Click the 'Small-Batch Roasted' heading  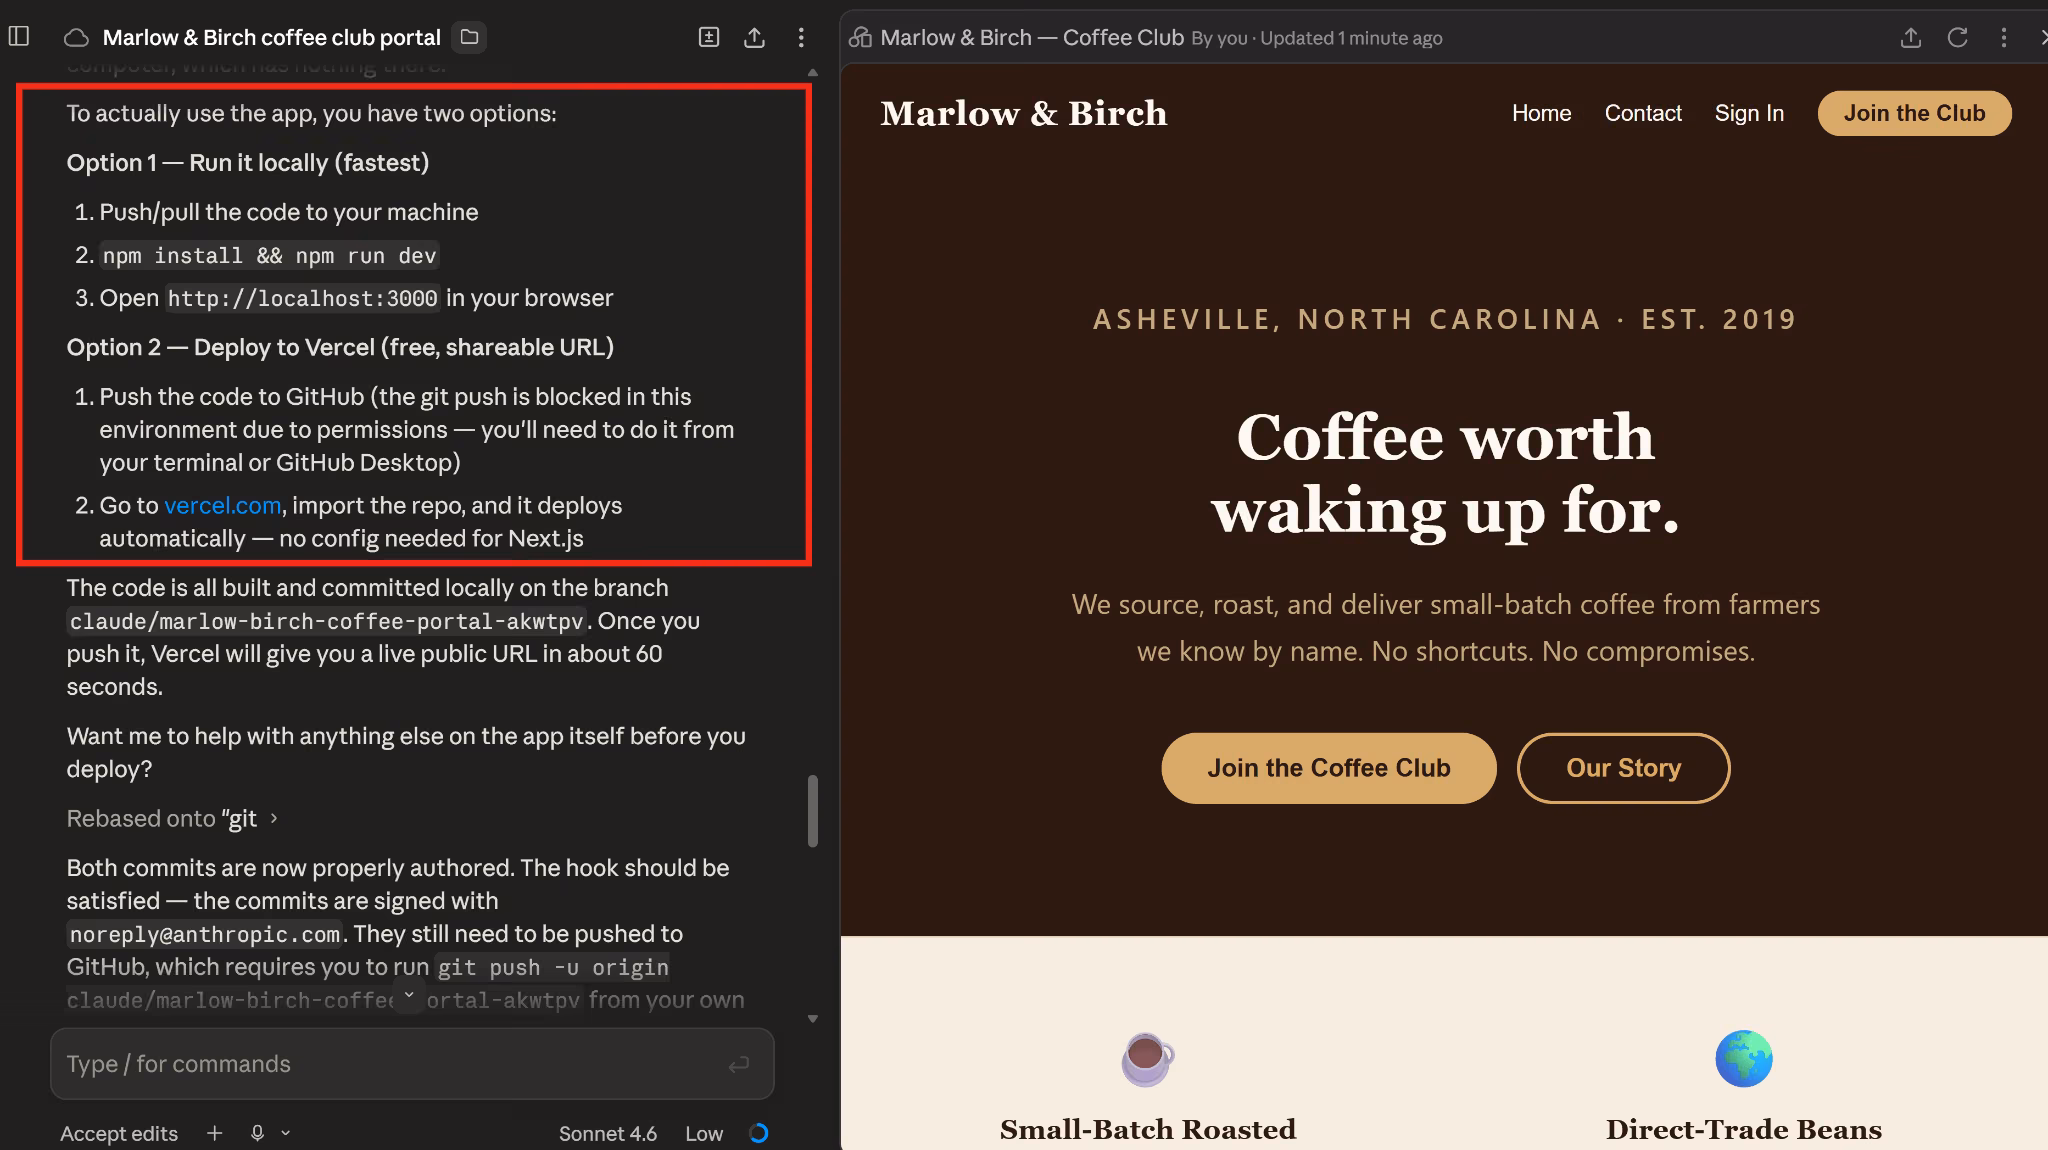[x=1147, y=1129]
